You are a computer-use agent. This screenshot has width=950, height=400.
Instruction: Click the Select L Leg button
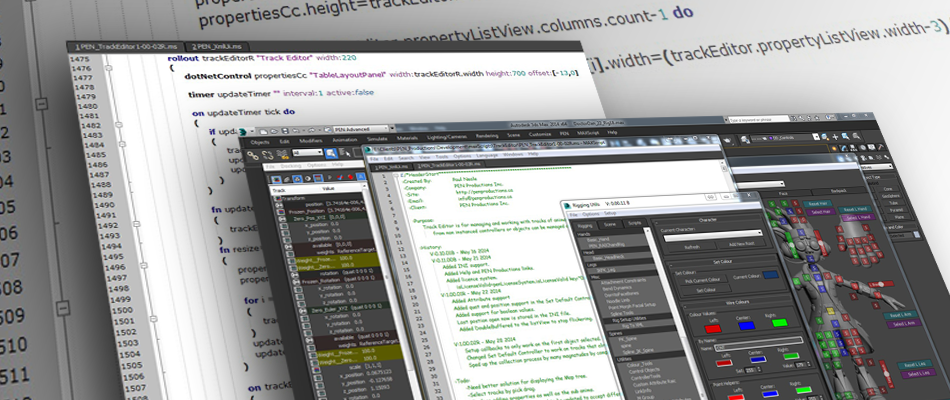coord(918,374)
